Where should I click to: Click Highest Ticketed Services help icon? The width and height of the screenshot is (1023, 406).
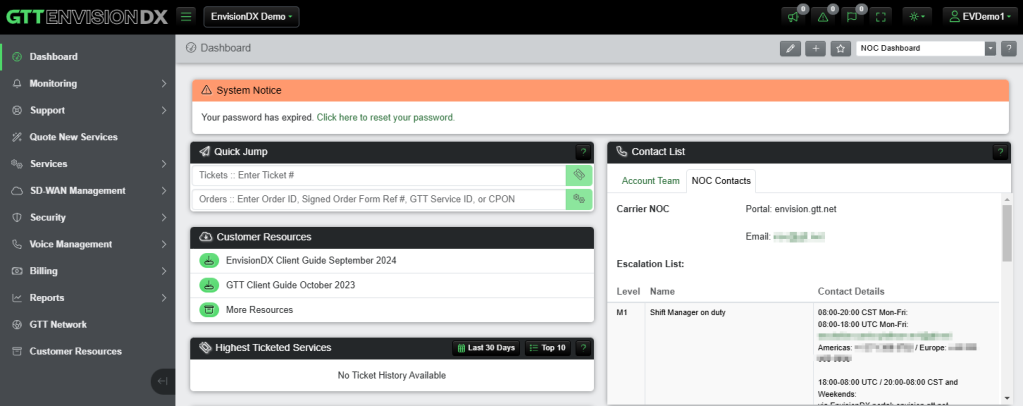point(583,348)
